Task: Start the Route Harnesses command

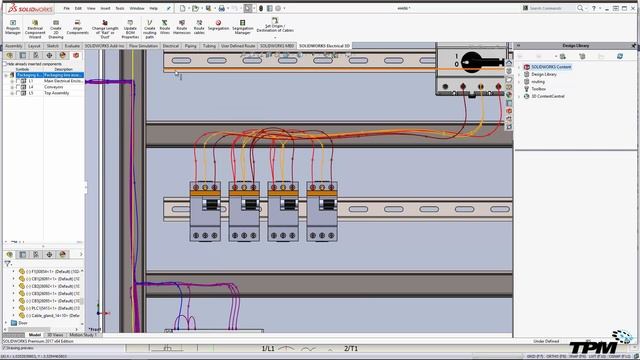Action: (182, 27)
